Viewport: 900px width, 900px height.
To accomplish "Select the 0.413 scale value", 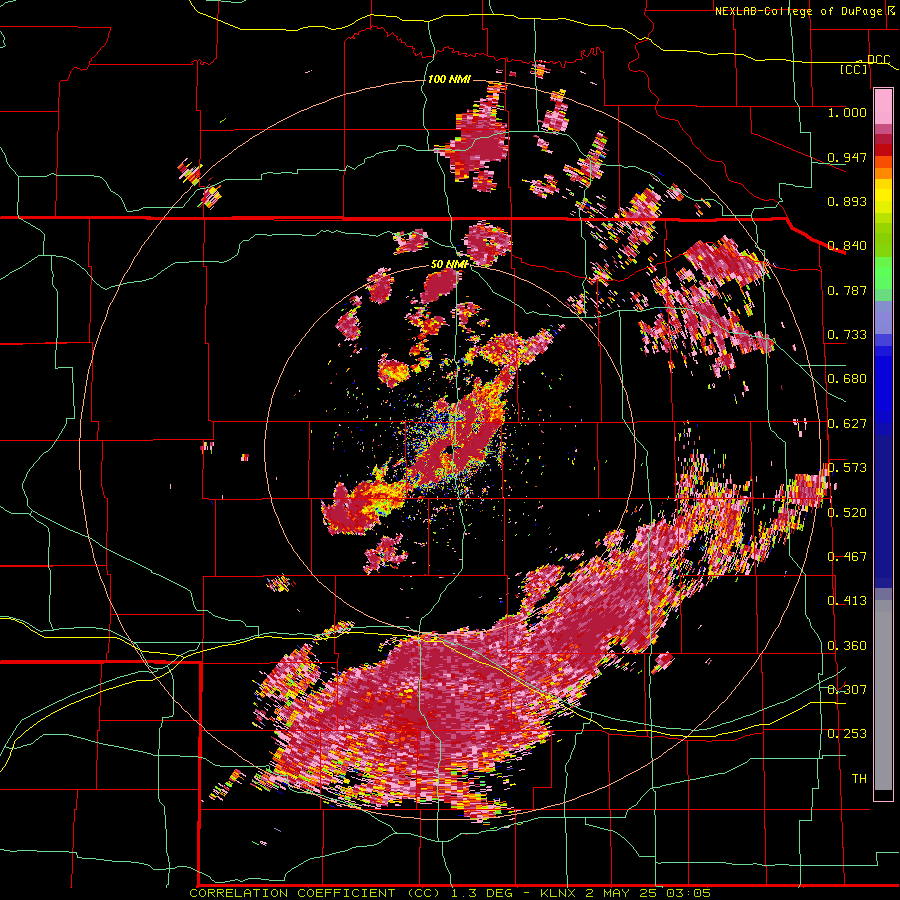I will [847, 601].
